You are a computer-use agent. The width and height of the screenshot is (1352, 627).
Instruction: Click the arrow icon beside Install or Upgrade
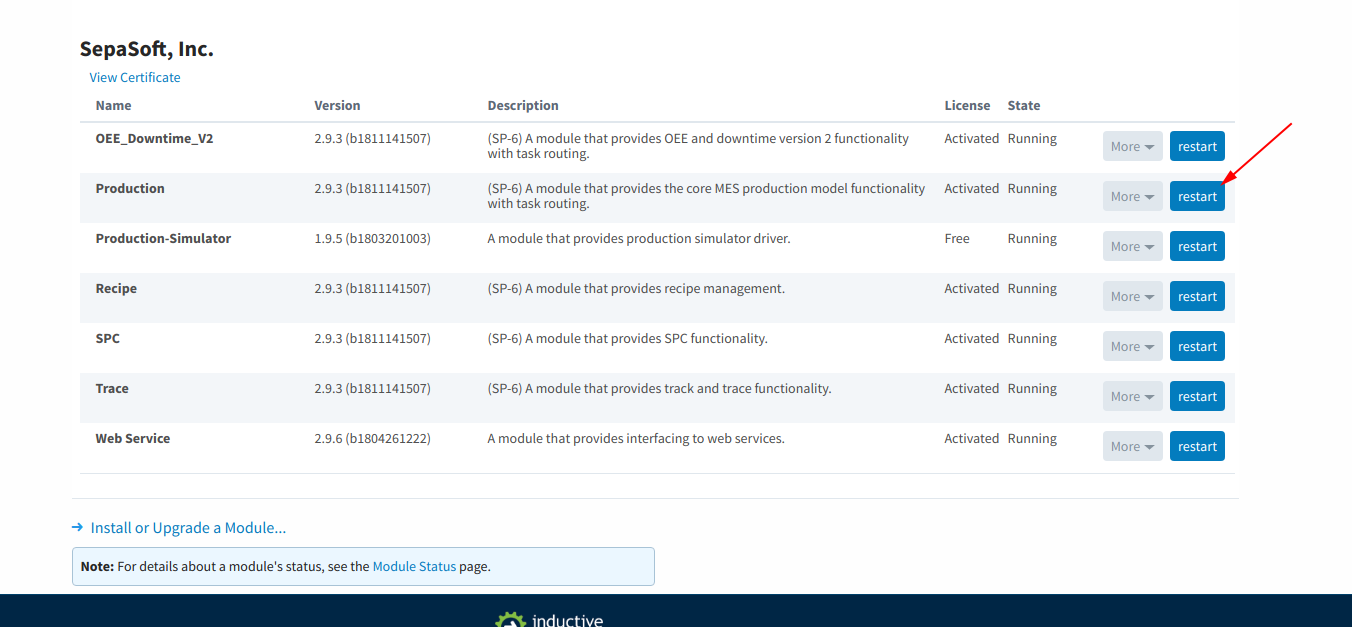[x=77, y=527]
